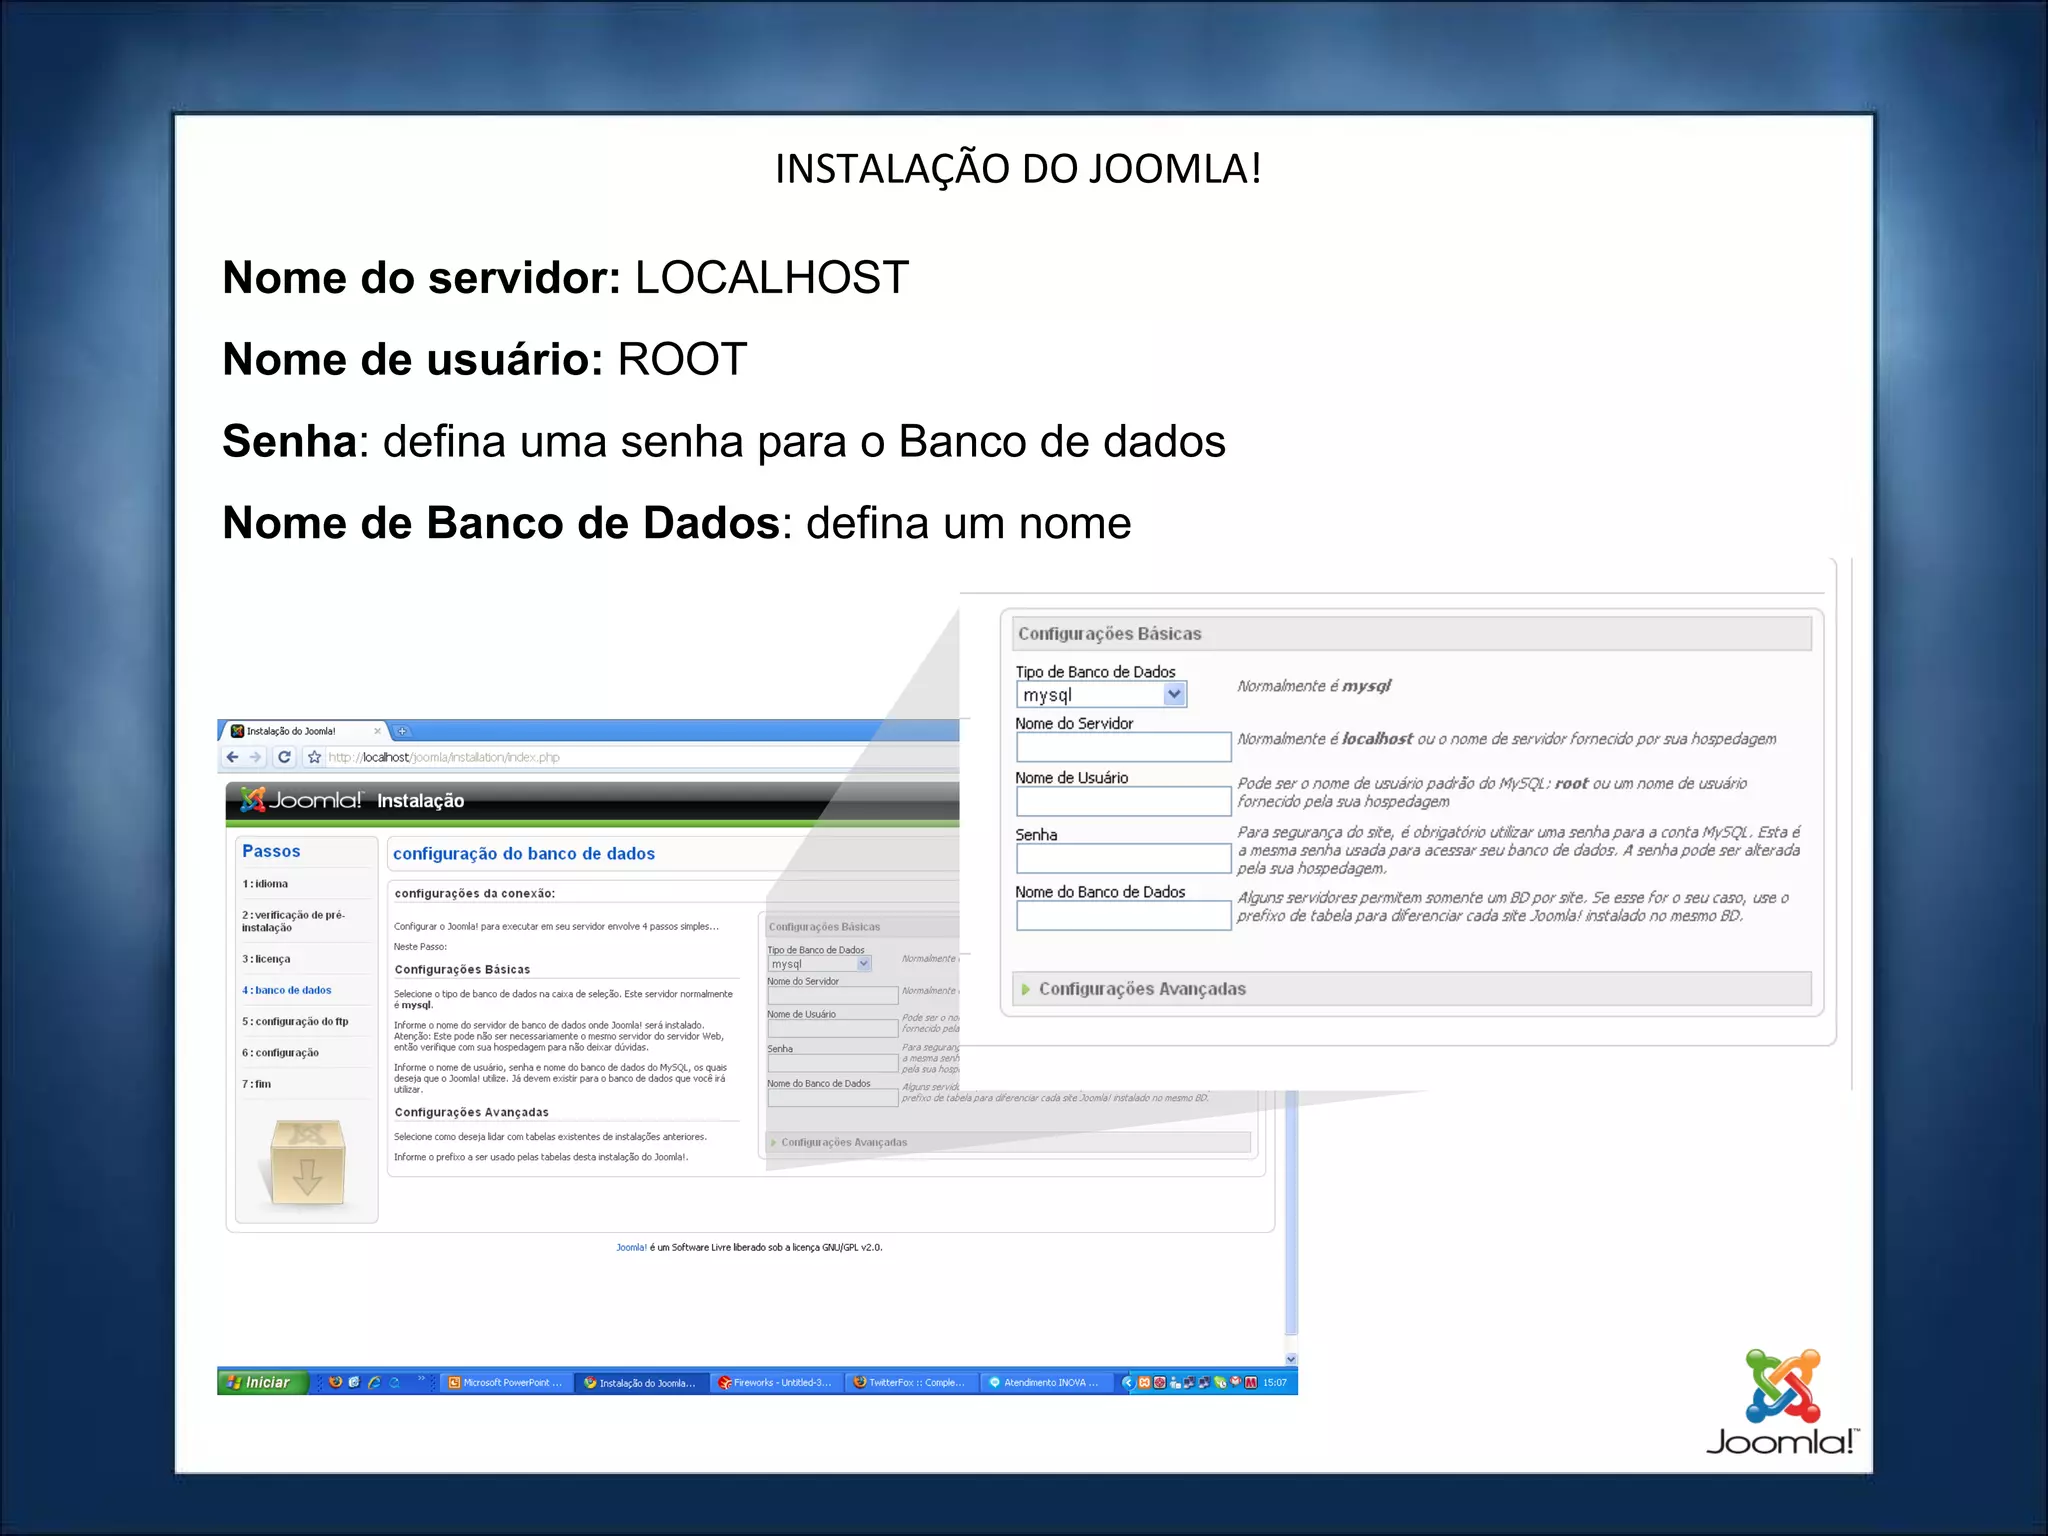Image resolution: width=2048 pixels, height=1536 pixels.
Task: Click the Senha field in zoomed panel
Action: click(1123, 858)
